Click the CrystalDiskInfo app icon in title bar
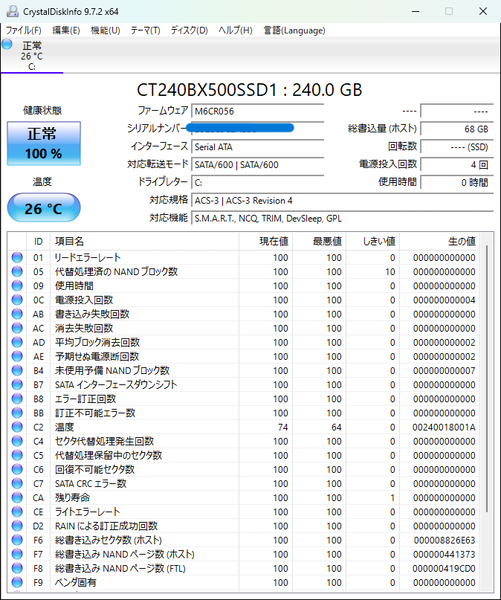 pyautogui.click(x=12, y=11)
